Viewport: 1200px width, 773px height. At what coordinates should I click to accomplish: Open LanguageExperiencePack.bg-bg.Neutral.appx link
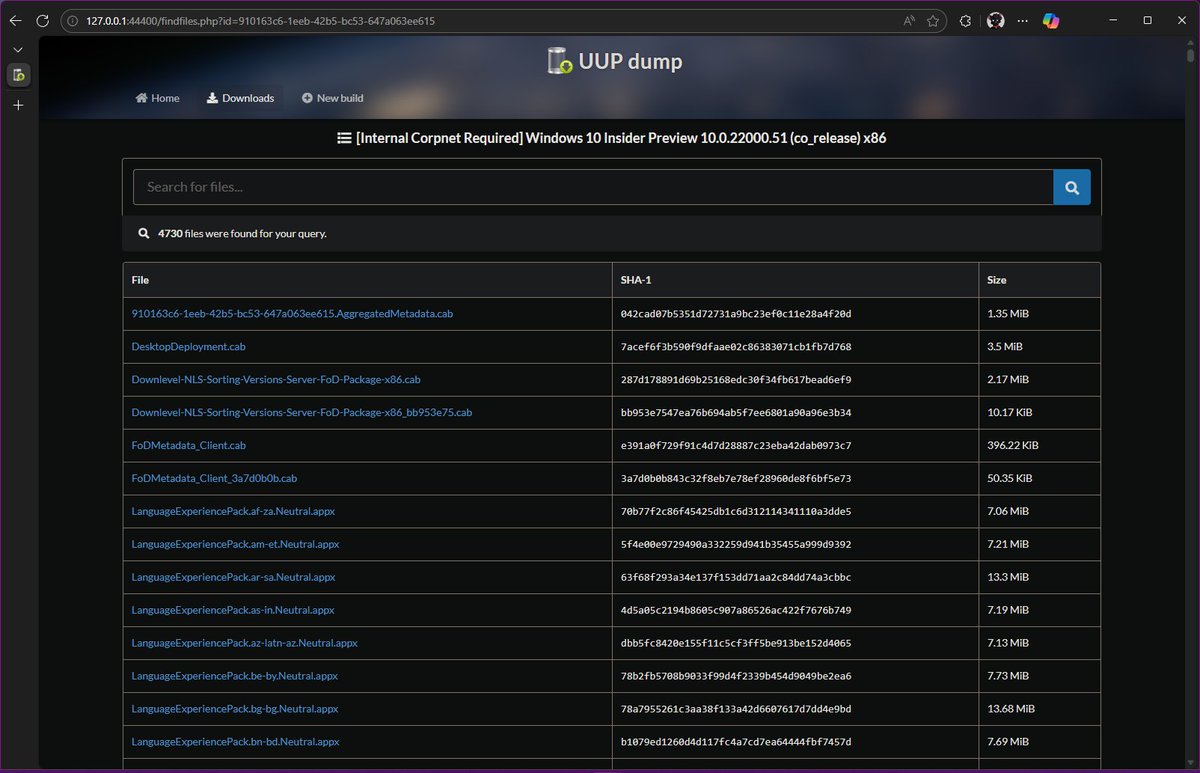pos(235,709)
